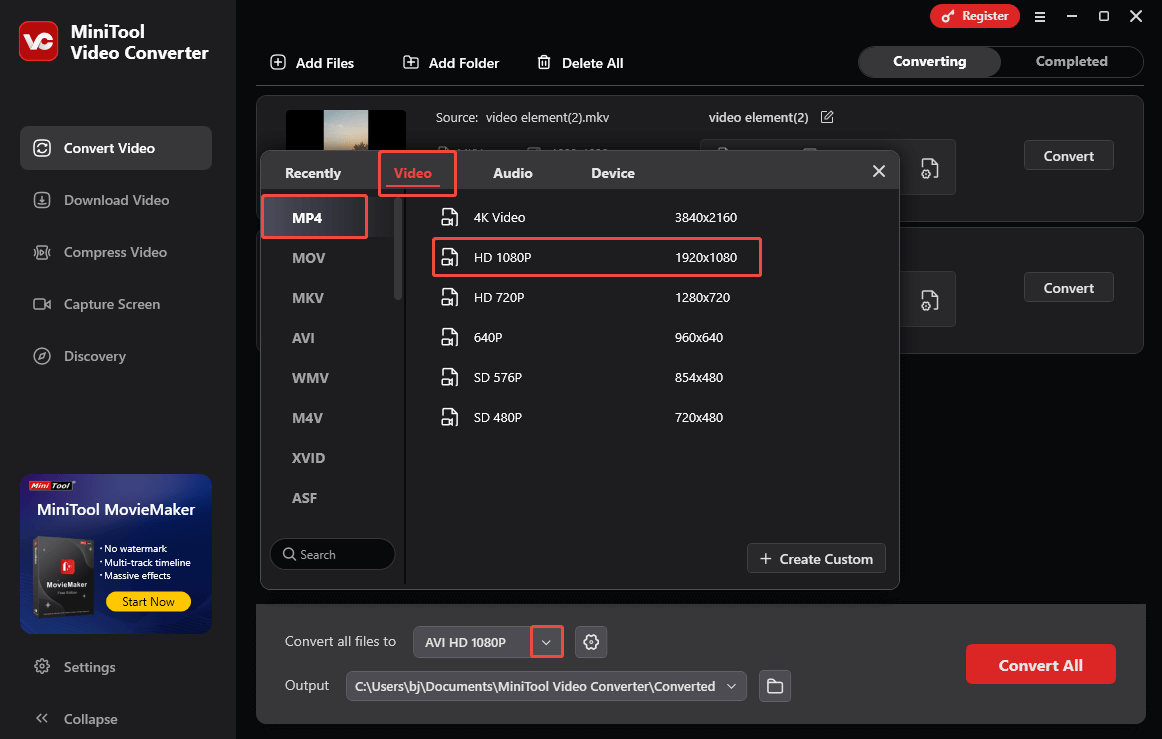
Task: Click the format Search field
Action: (332, 554)
